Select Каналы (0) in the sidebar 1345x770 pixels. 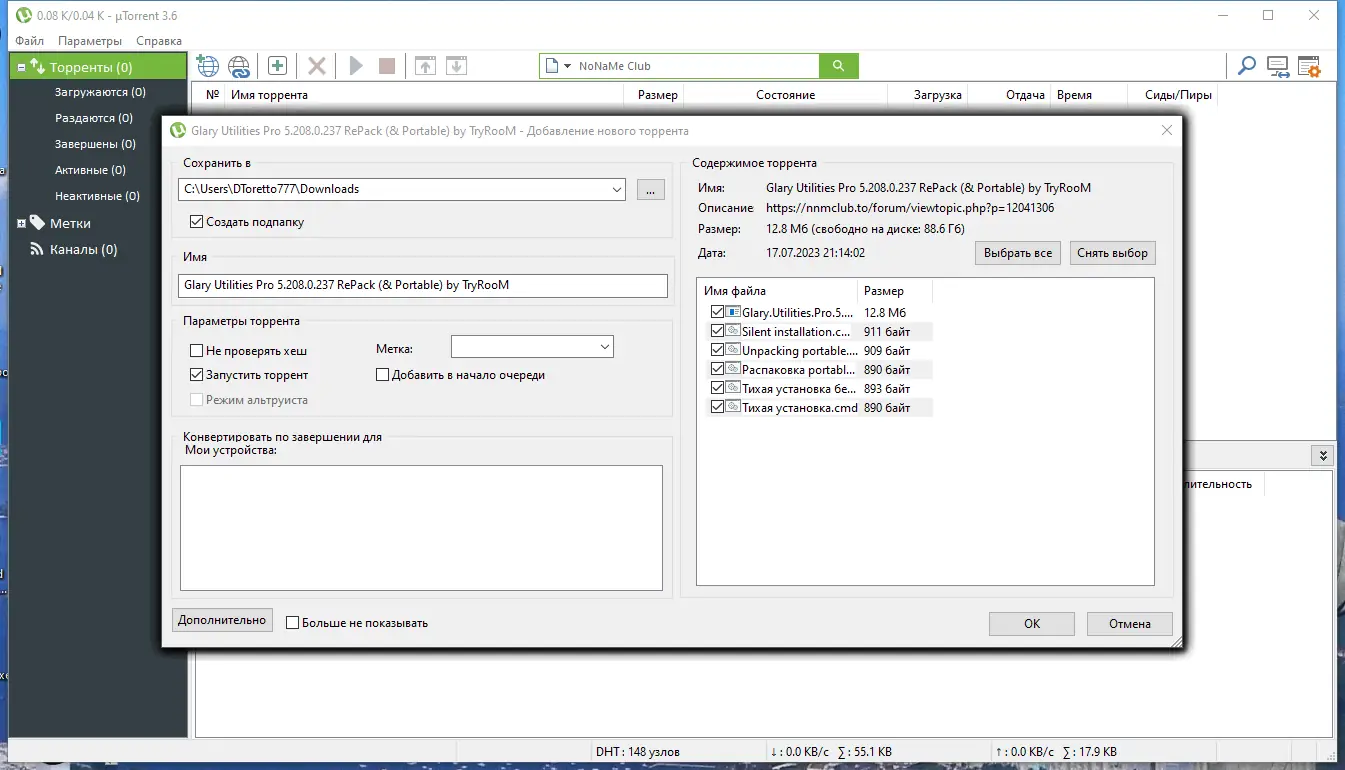coord(84,249)
